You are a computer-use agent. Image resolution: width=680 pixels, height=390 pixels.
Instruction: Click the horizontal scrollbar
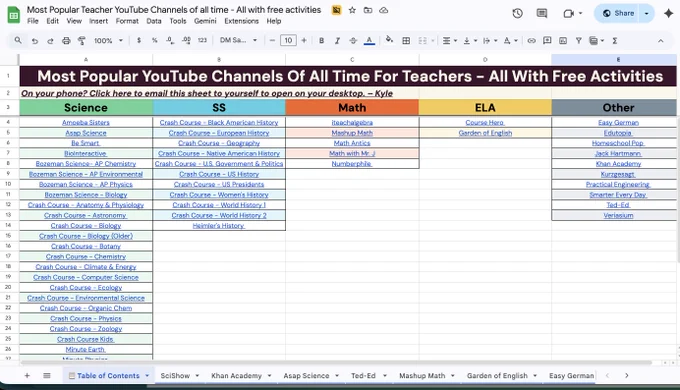point(336,362)
